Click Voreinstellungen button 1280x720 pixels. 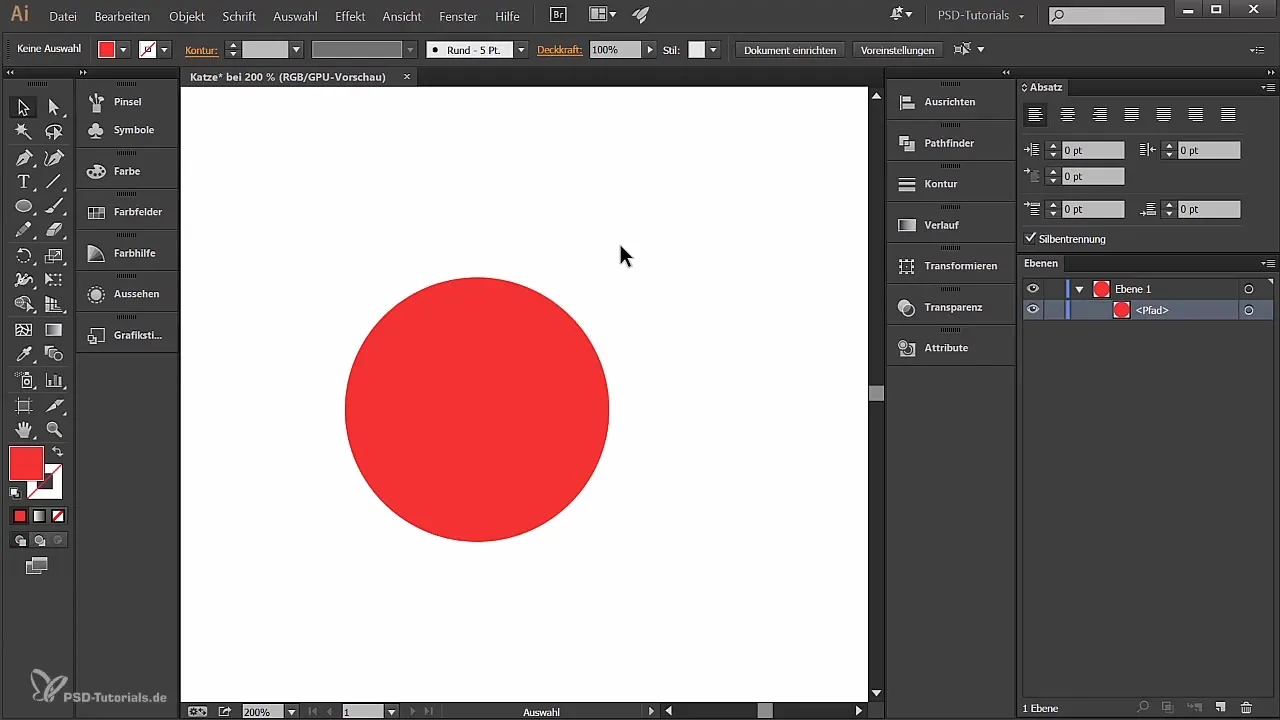897,49
